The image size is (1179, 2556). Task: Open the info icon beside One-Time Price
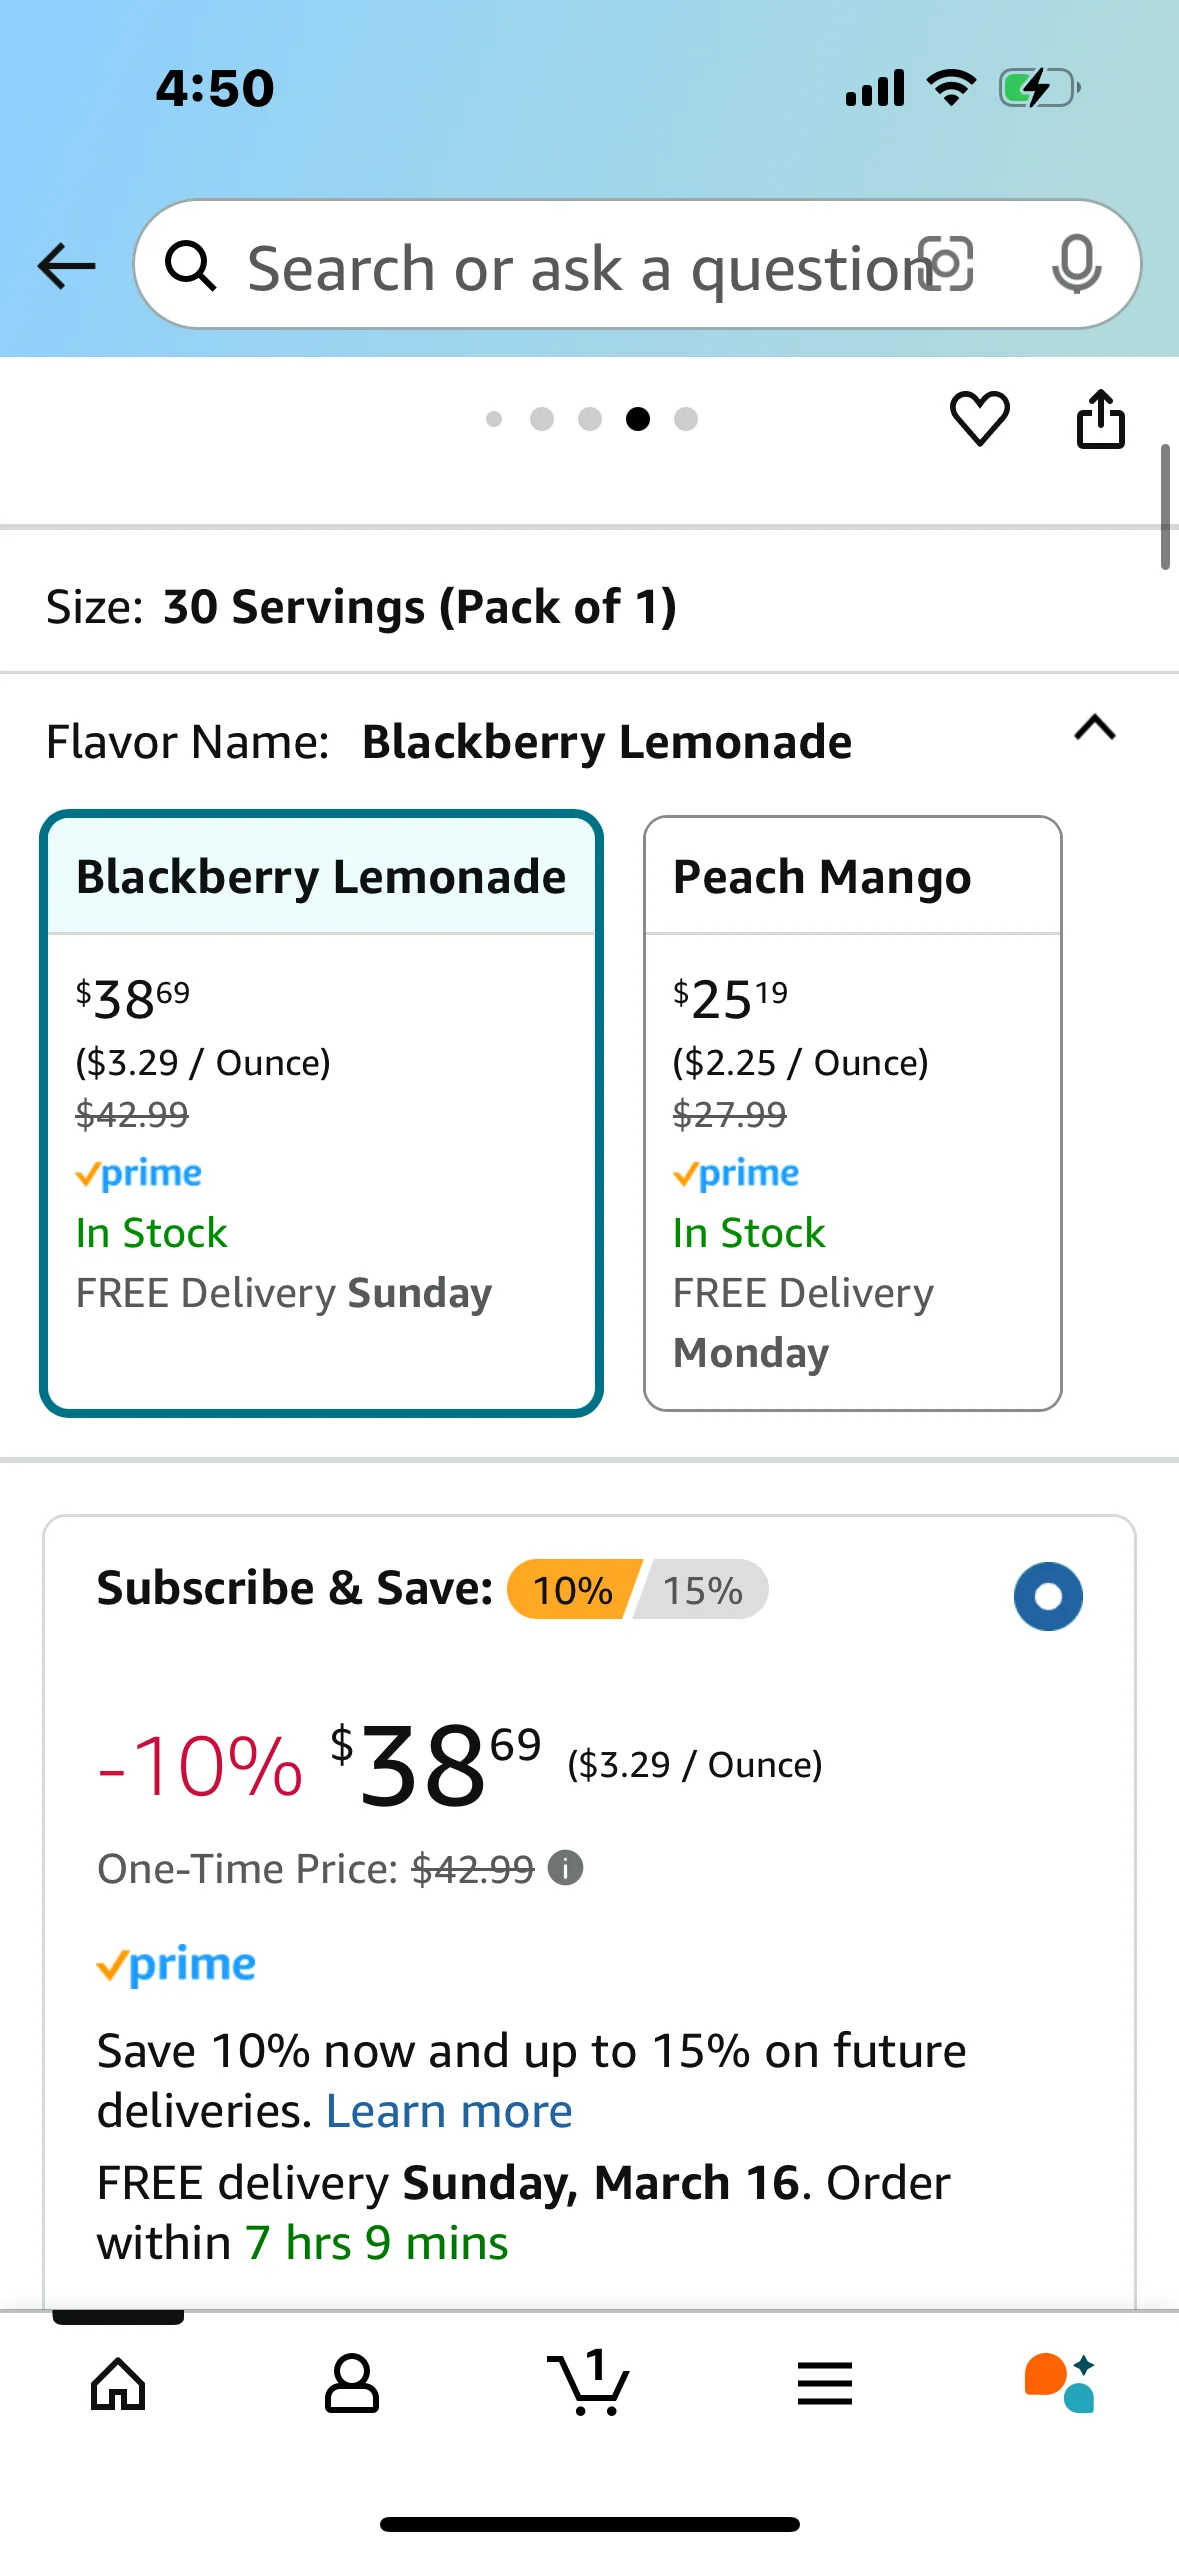(x=566, y=1867)
